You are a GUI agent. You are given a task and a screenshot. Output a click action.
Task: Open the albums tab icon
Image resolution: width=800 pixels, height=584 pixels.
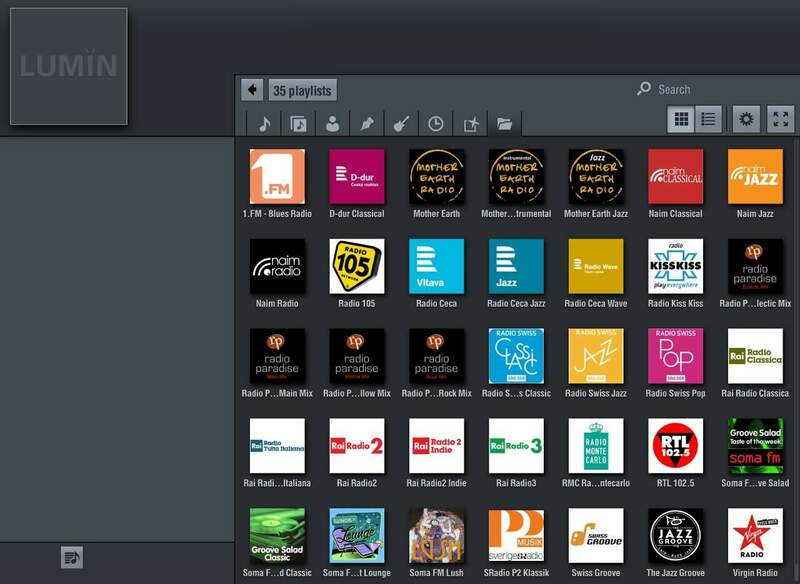tap(298, 123)
